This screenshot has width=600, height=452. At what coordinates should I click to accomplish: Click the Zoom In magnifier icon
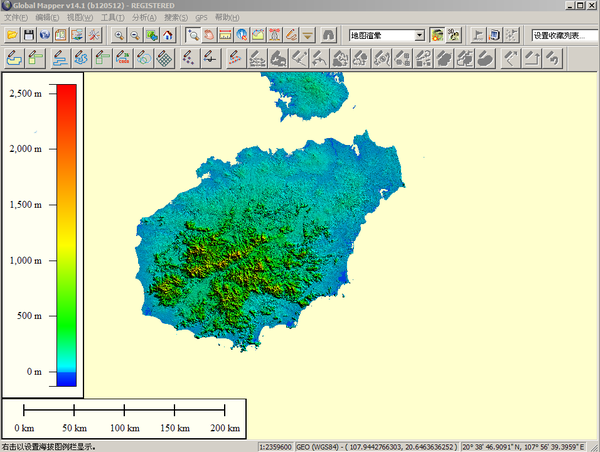[x=119, y=35]
